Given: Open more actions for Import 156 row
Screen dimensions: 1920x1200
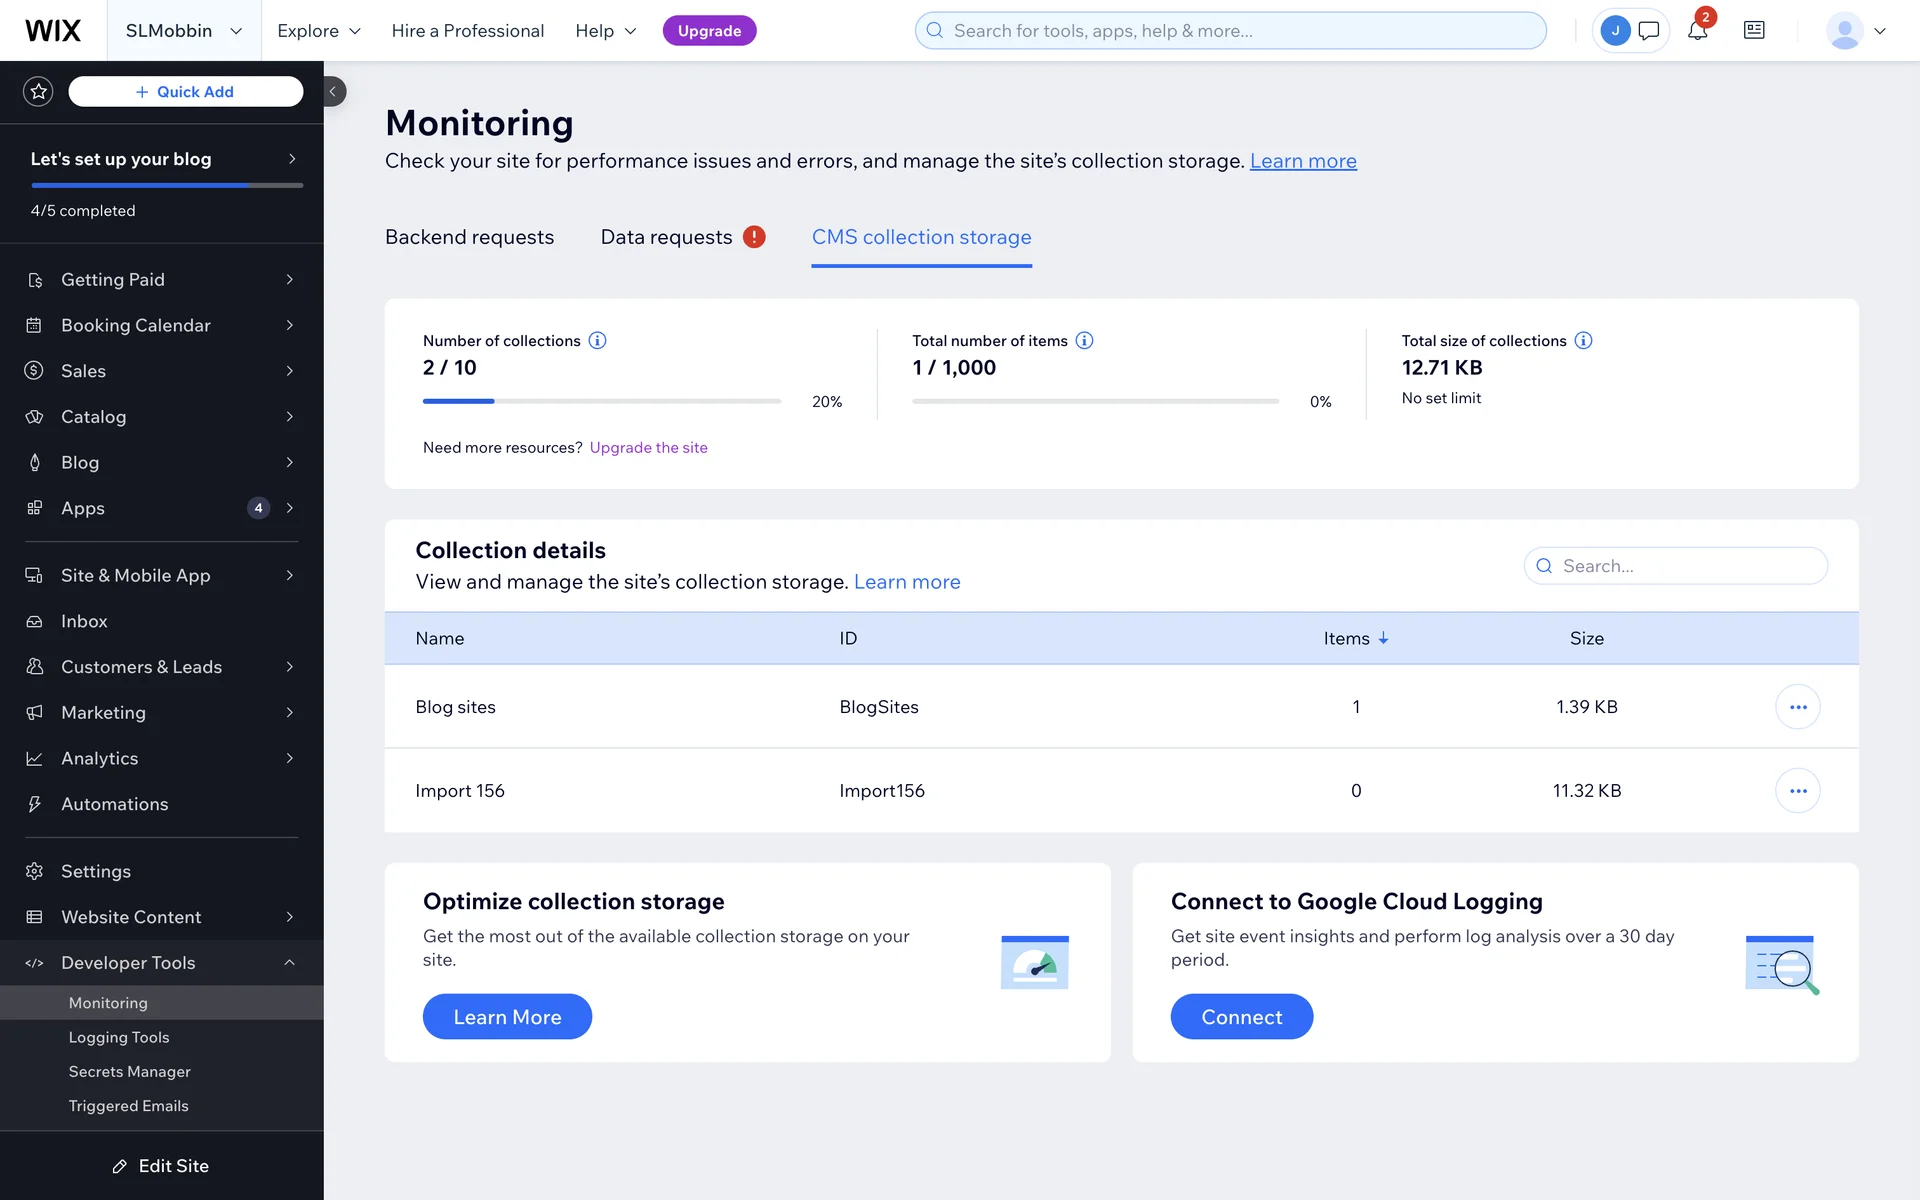Looking at the screenshot, I should coord(1797,791).
